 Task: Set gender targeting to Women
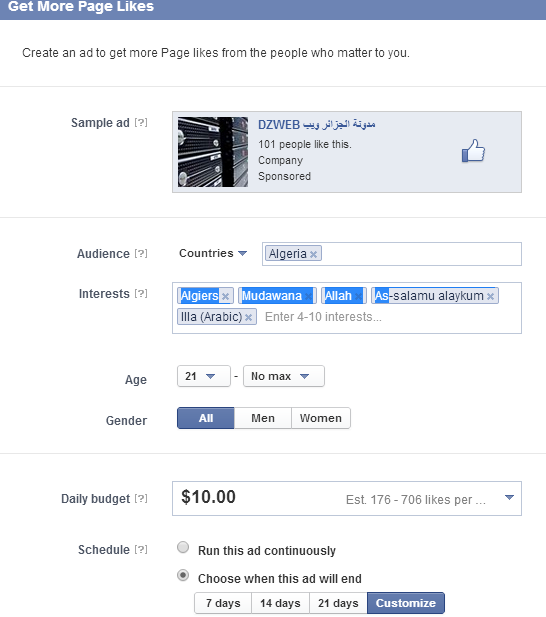click(321, 418)
